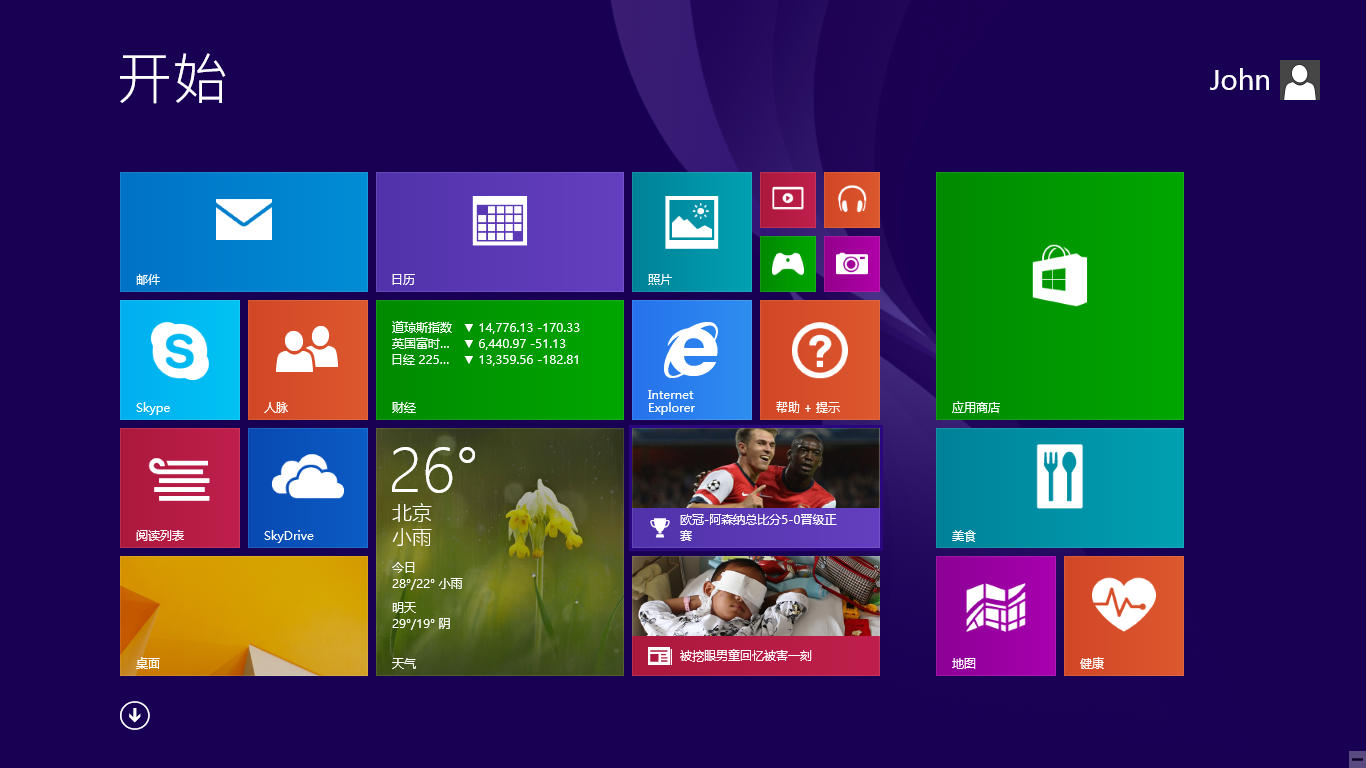Click the zoom-out minus button in corner
The width and height of the screenshot is (1366, 768).
1356,758
